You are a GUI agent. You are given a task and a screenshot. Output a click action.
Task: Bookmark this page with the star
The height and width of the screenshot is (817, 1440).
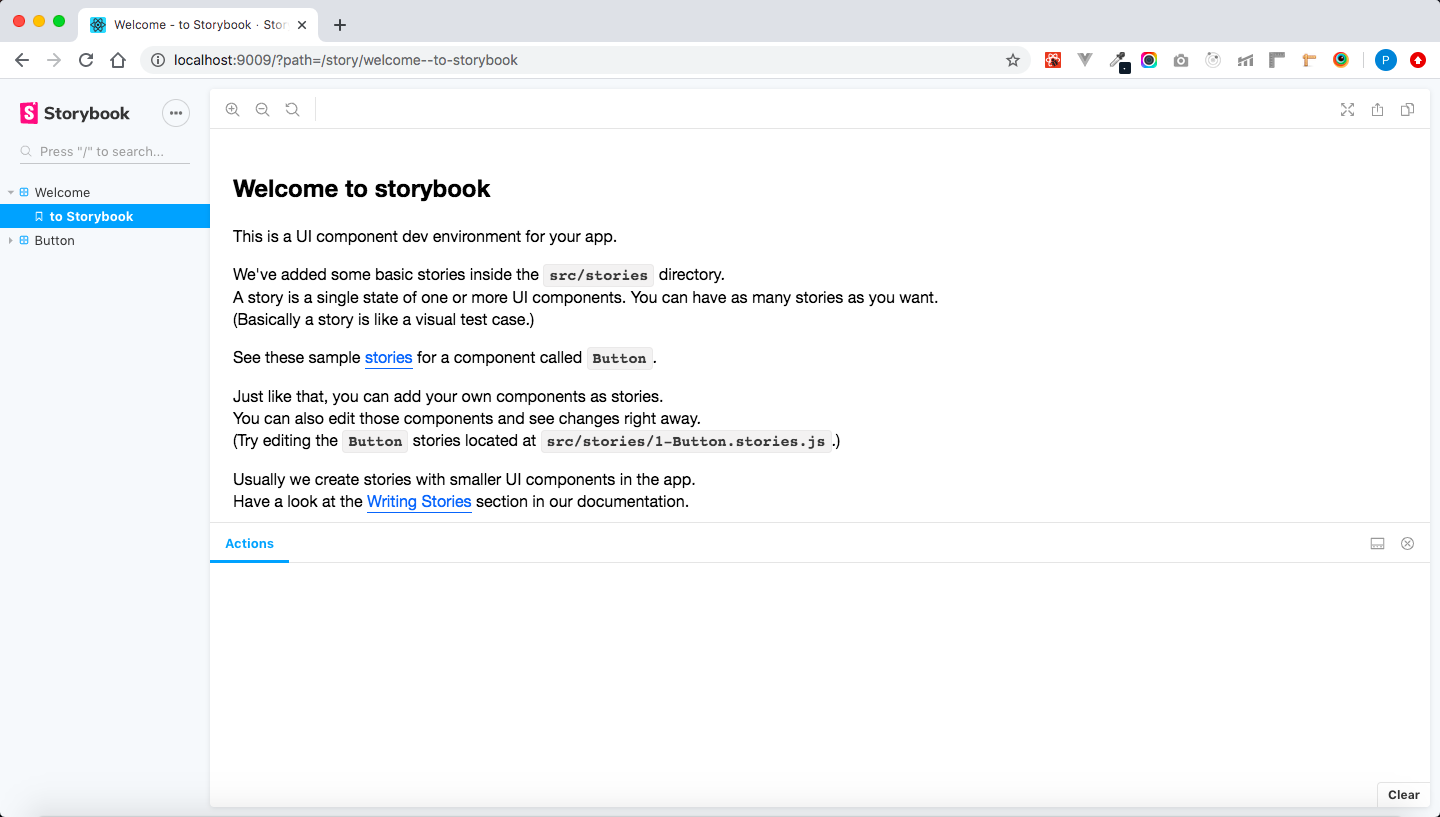[x=1013, y=60]
